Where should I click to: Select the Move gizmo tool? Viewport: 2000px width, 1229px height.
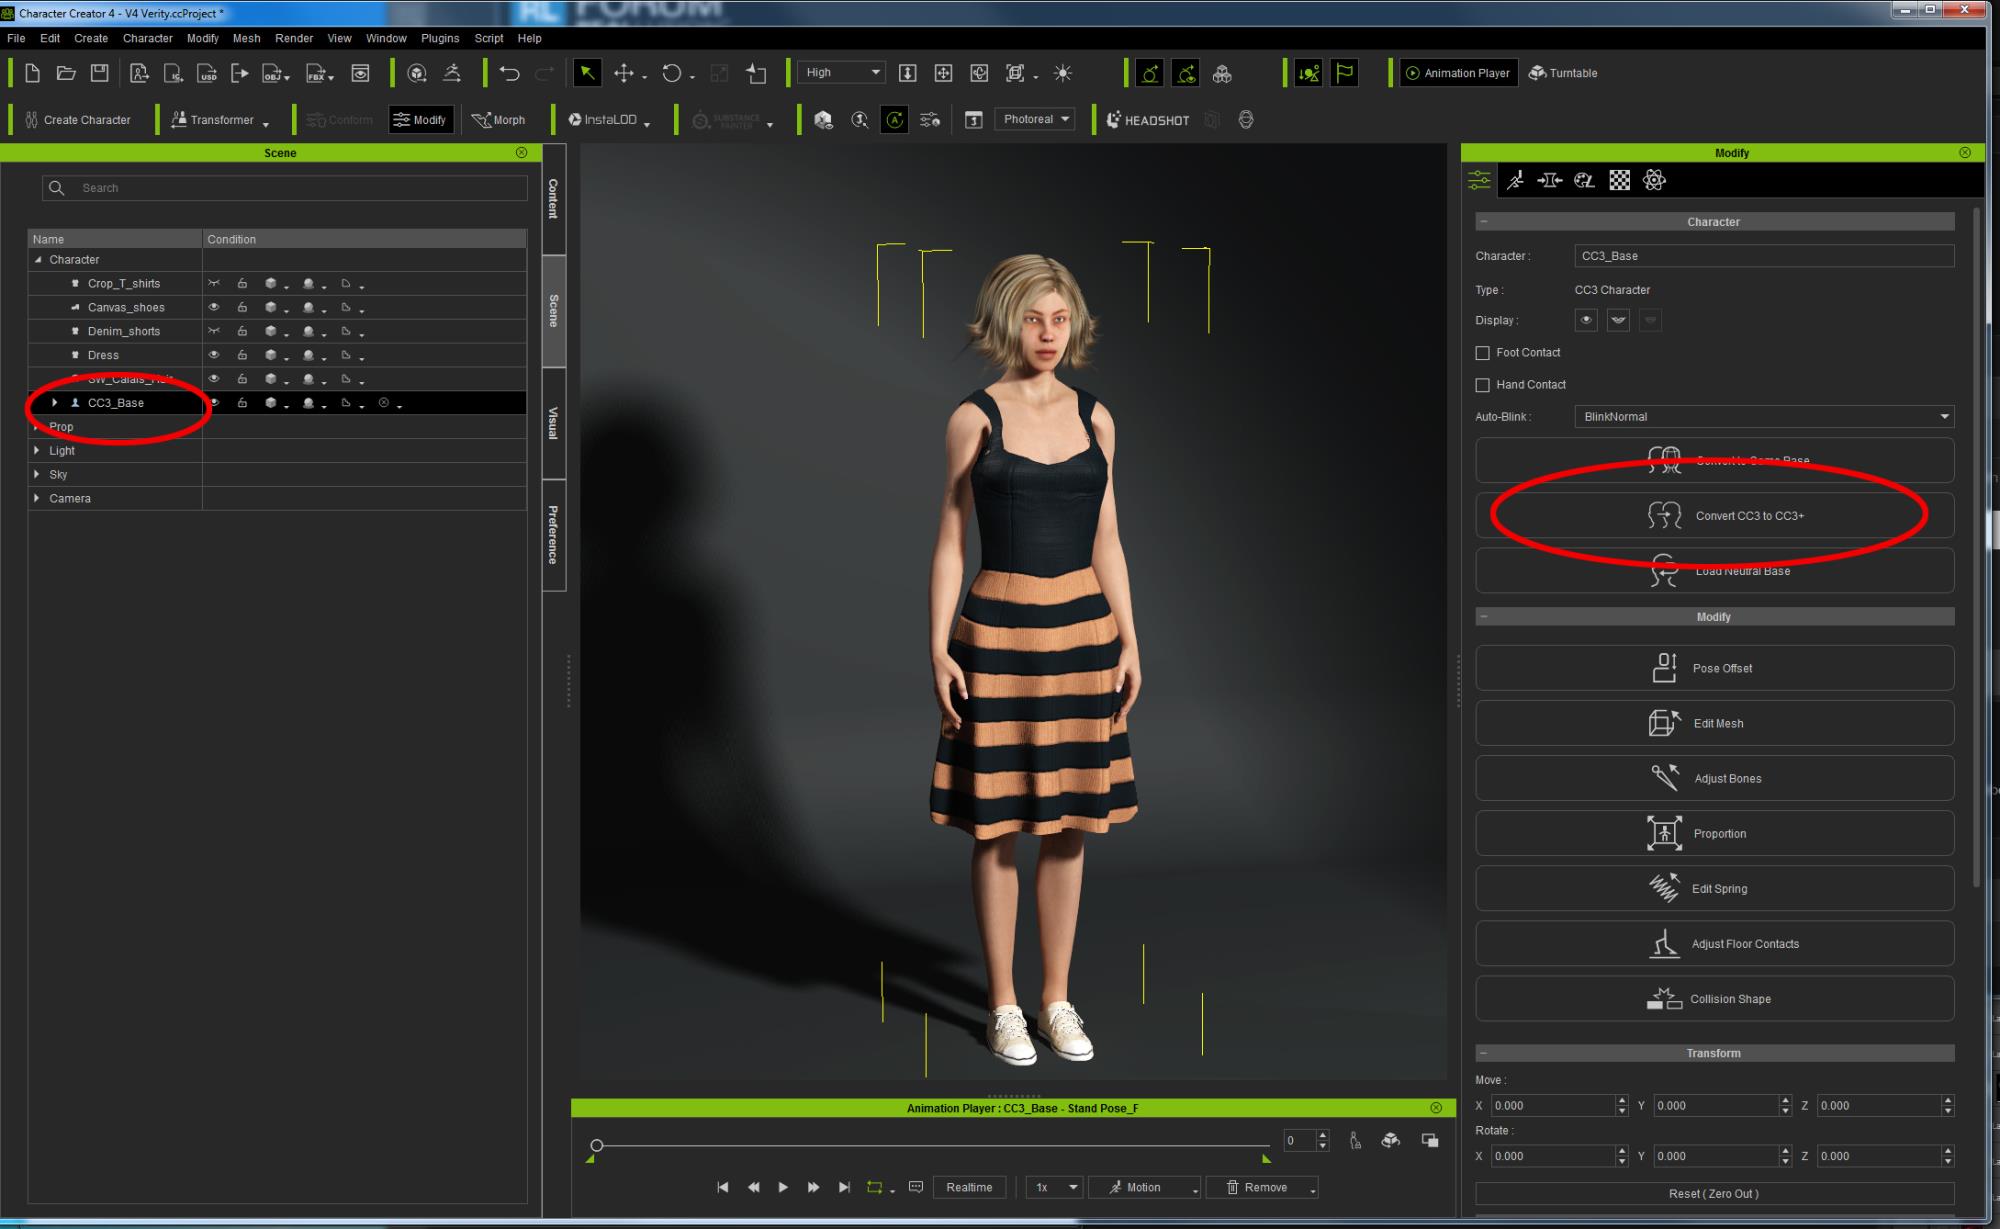coord(624,73)
